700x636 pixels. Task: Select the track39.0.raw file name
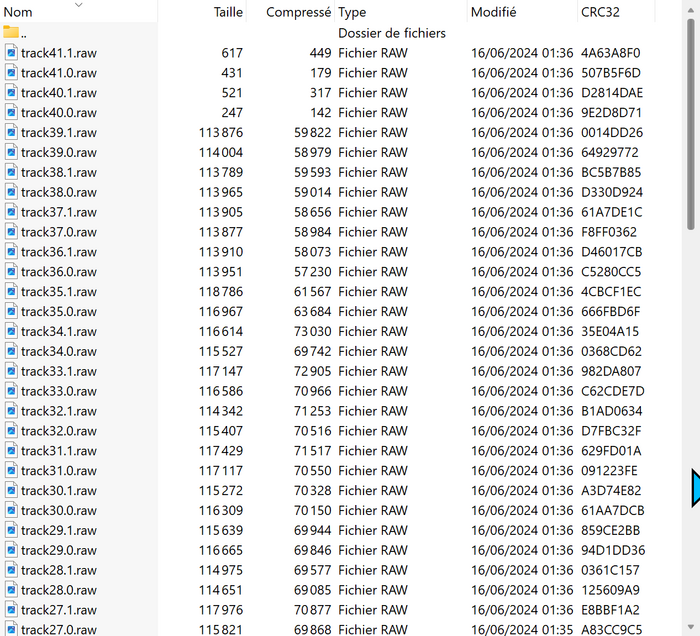coord(59,153)
